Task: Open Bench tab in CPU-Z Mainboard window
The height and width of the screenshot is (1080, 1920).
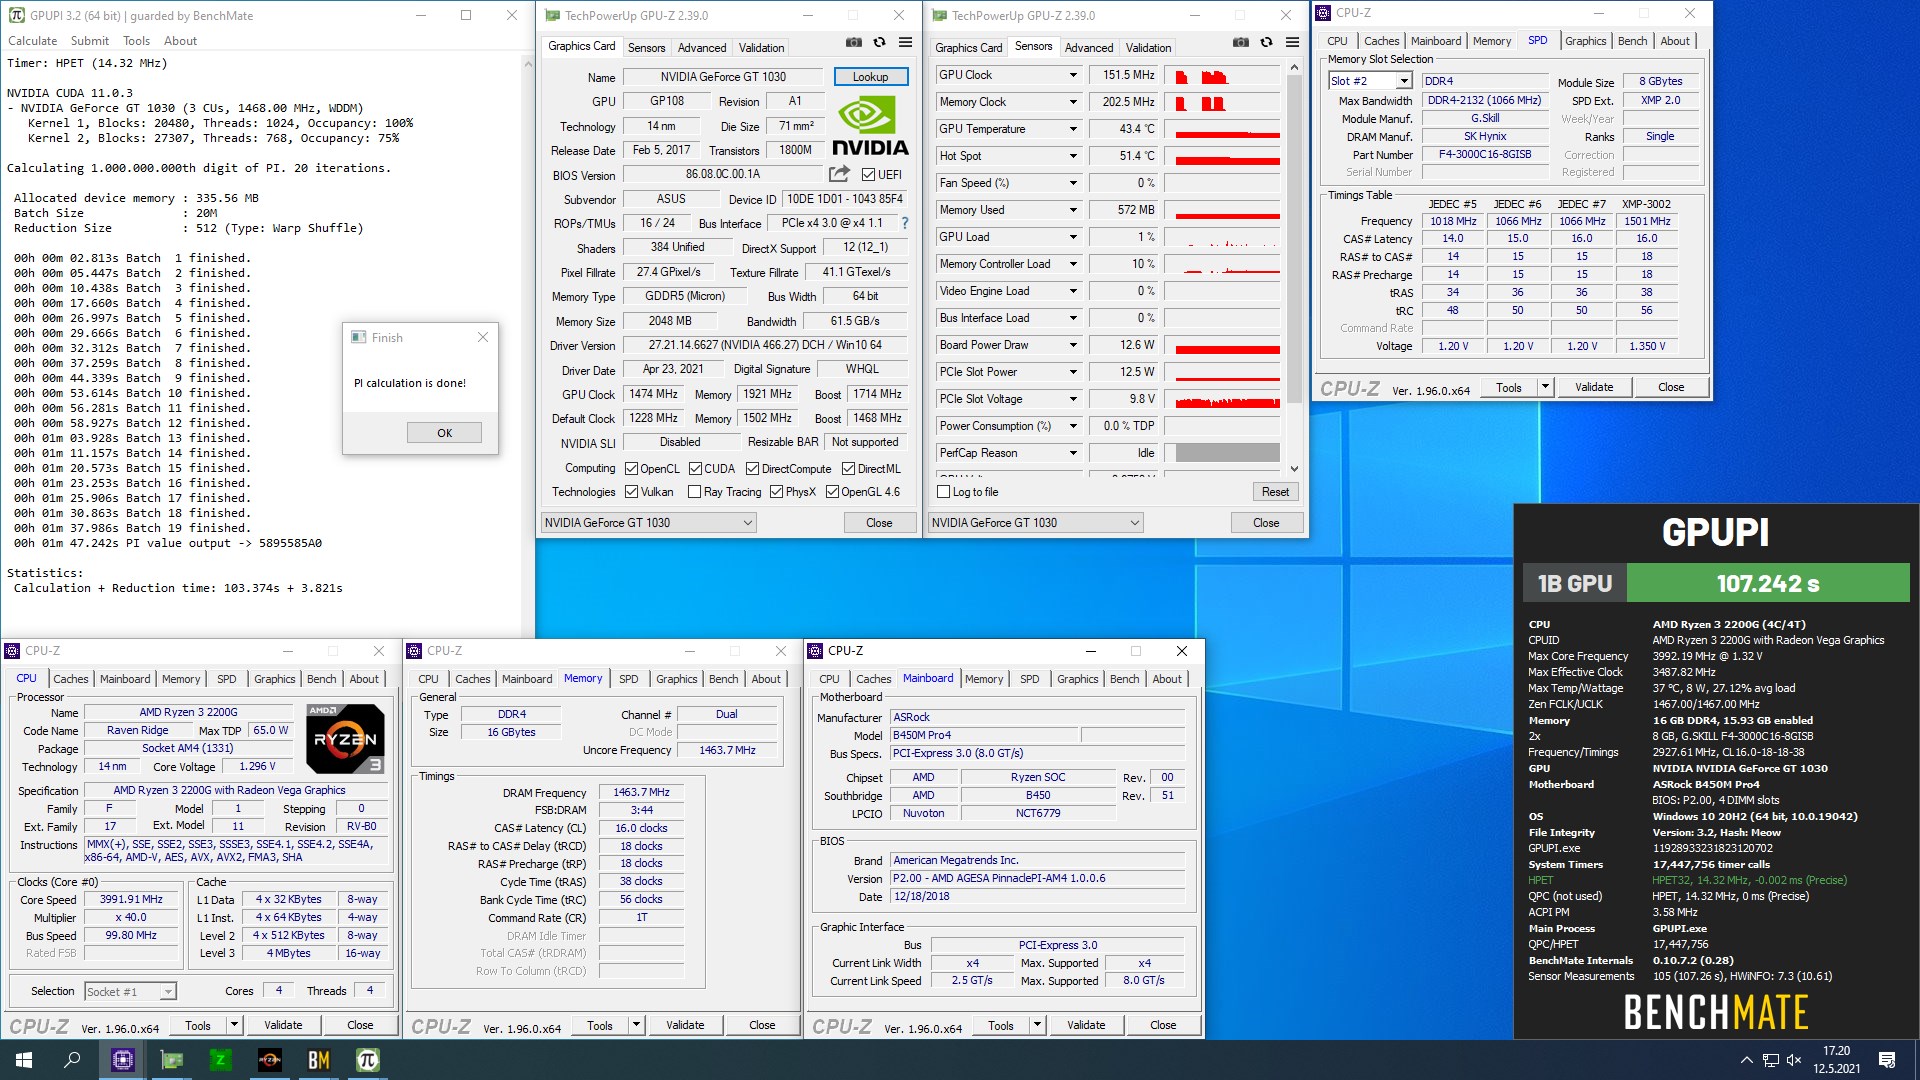Action: [x=1124, y=679]
